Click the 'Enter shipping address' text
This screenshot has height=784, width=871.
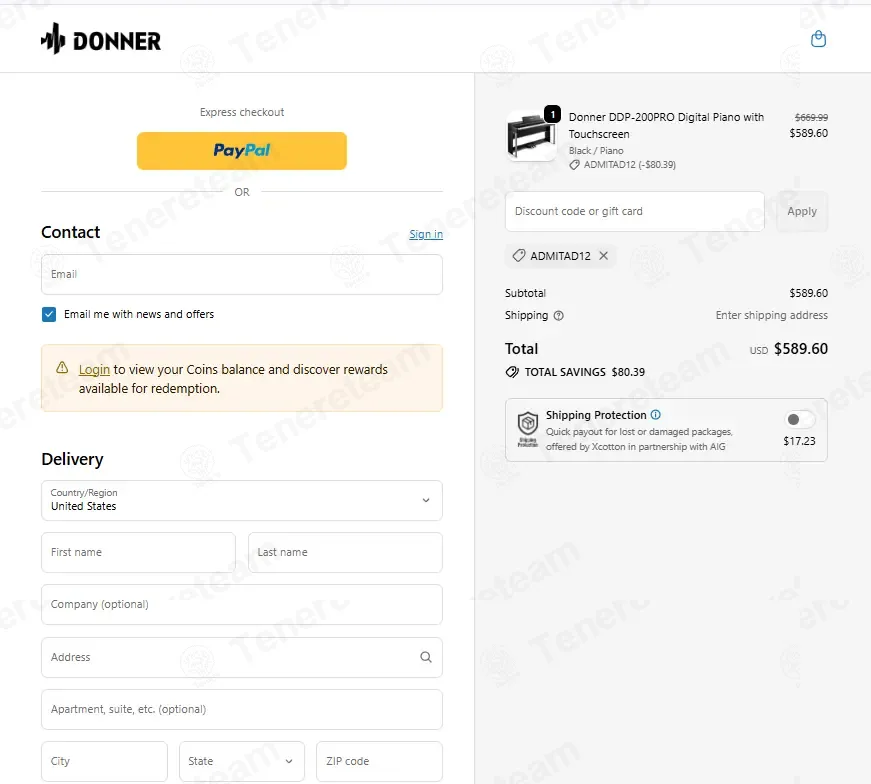tap(772, 315)
